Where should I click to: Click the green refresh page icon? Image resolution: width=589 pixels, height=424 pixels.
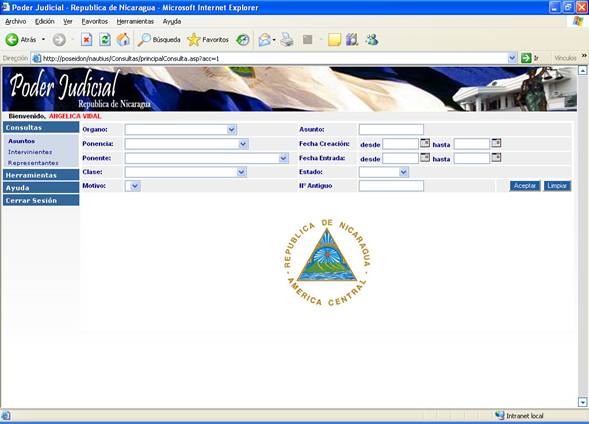105,39
